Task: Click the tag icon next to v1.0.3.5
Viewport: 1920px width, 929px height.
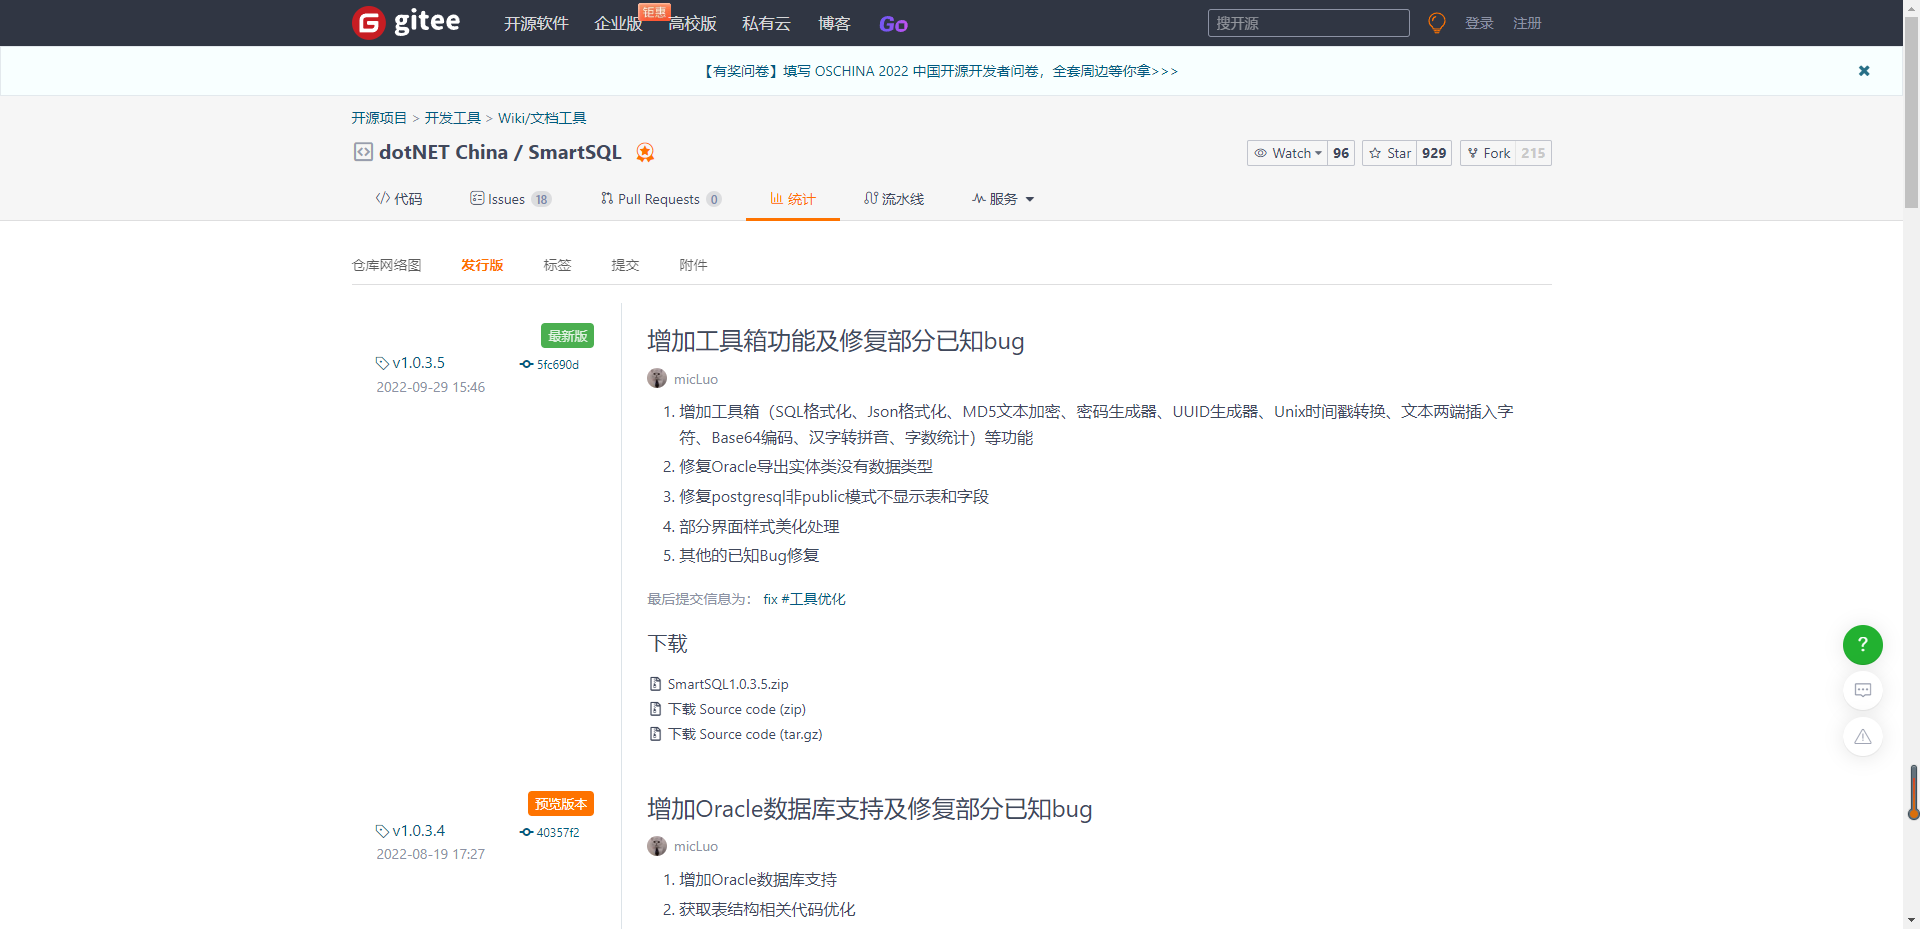Action: click(x=382, y=363)
